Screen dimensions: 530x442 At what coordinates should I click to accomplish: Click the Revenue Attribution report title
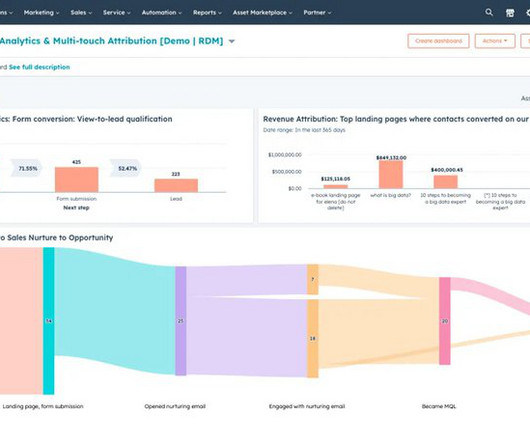click(x=396, y=119)
